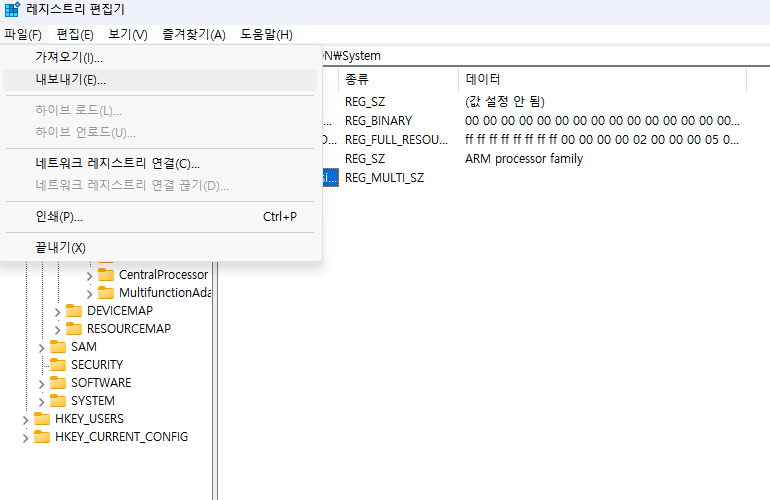Select 인쇄(P)... in the File menu
The image size is (770, 500).
pos(59,217)
